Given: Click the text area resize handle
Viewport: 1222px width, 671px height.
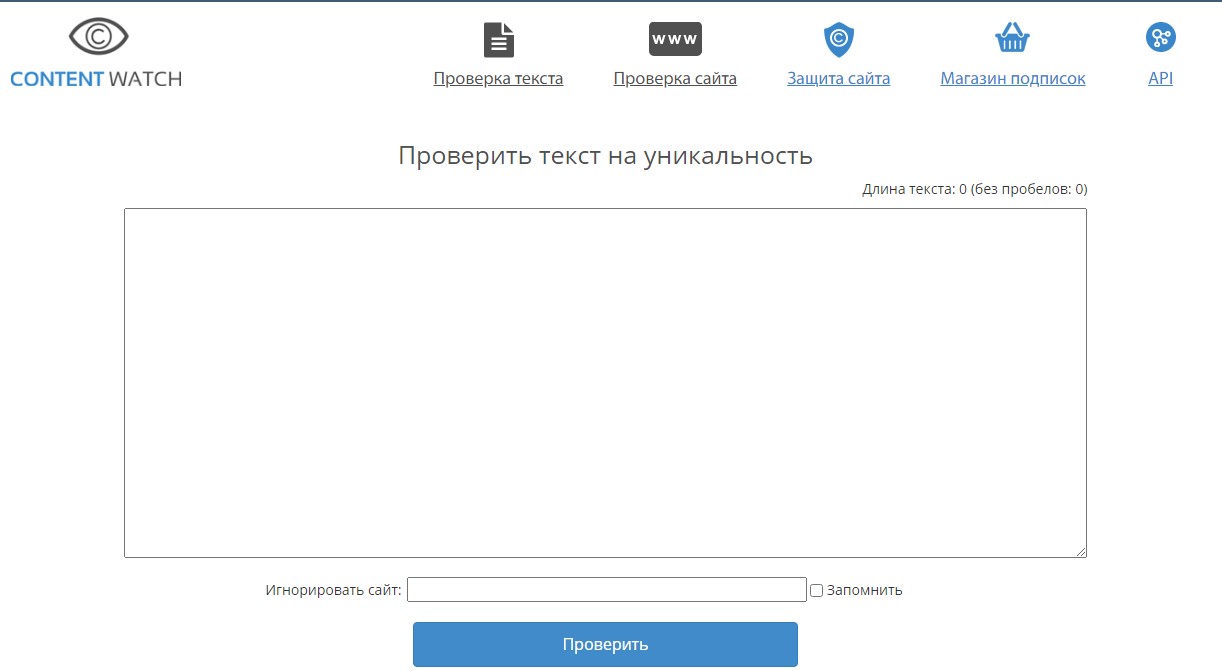Looking at the screenshot, I should [1080, 551].
